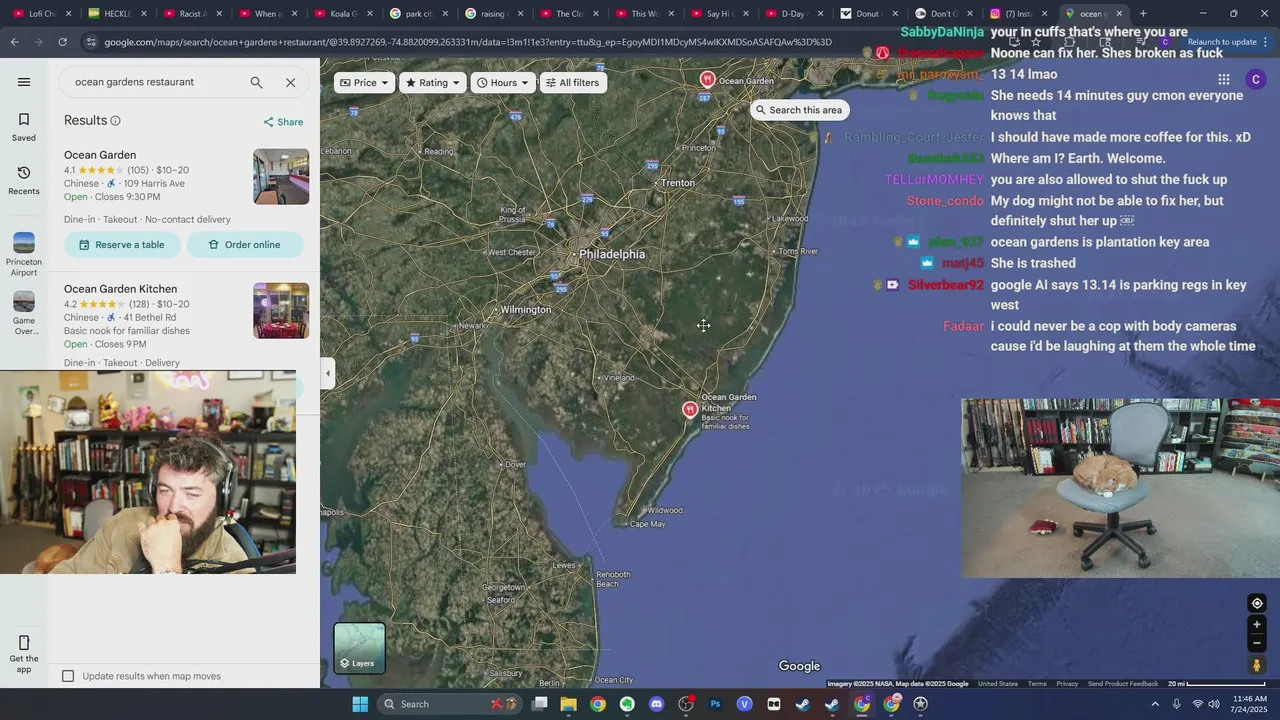Open File Explorer from taskbar
This screenshot has width=1280, height=720.
click(568, 704)
